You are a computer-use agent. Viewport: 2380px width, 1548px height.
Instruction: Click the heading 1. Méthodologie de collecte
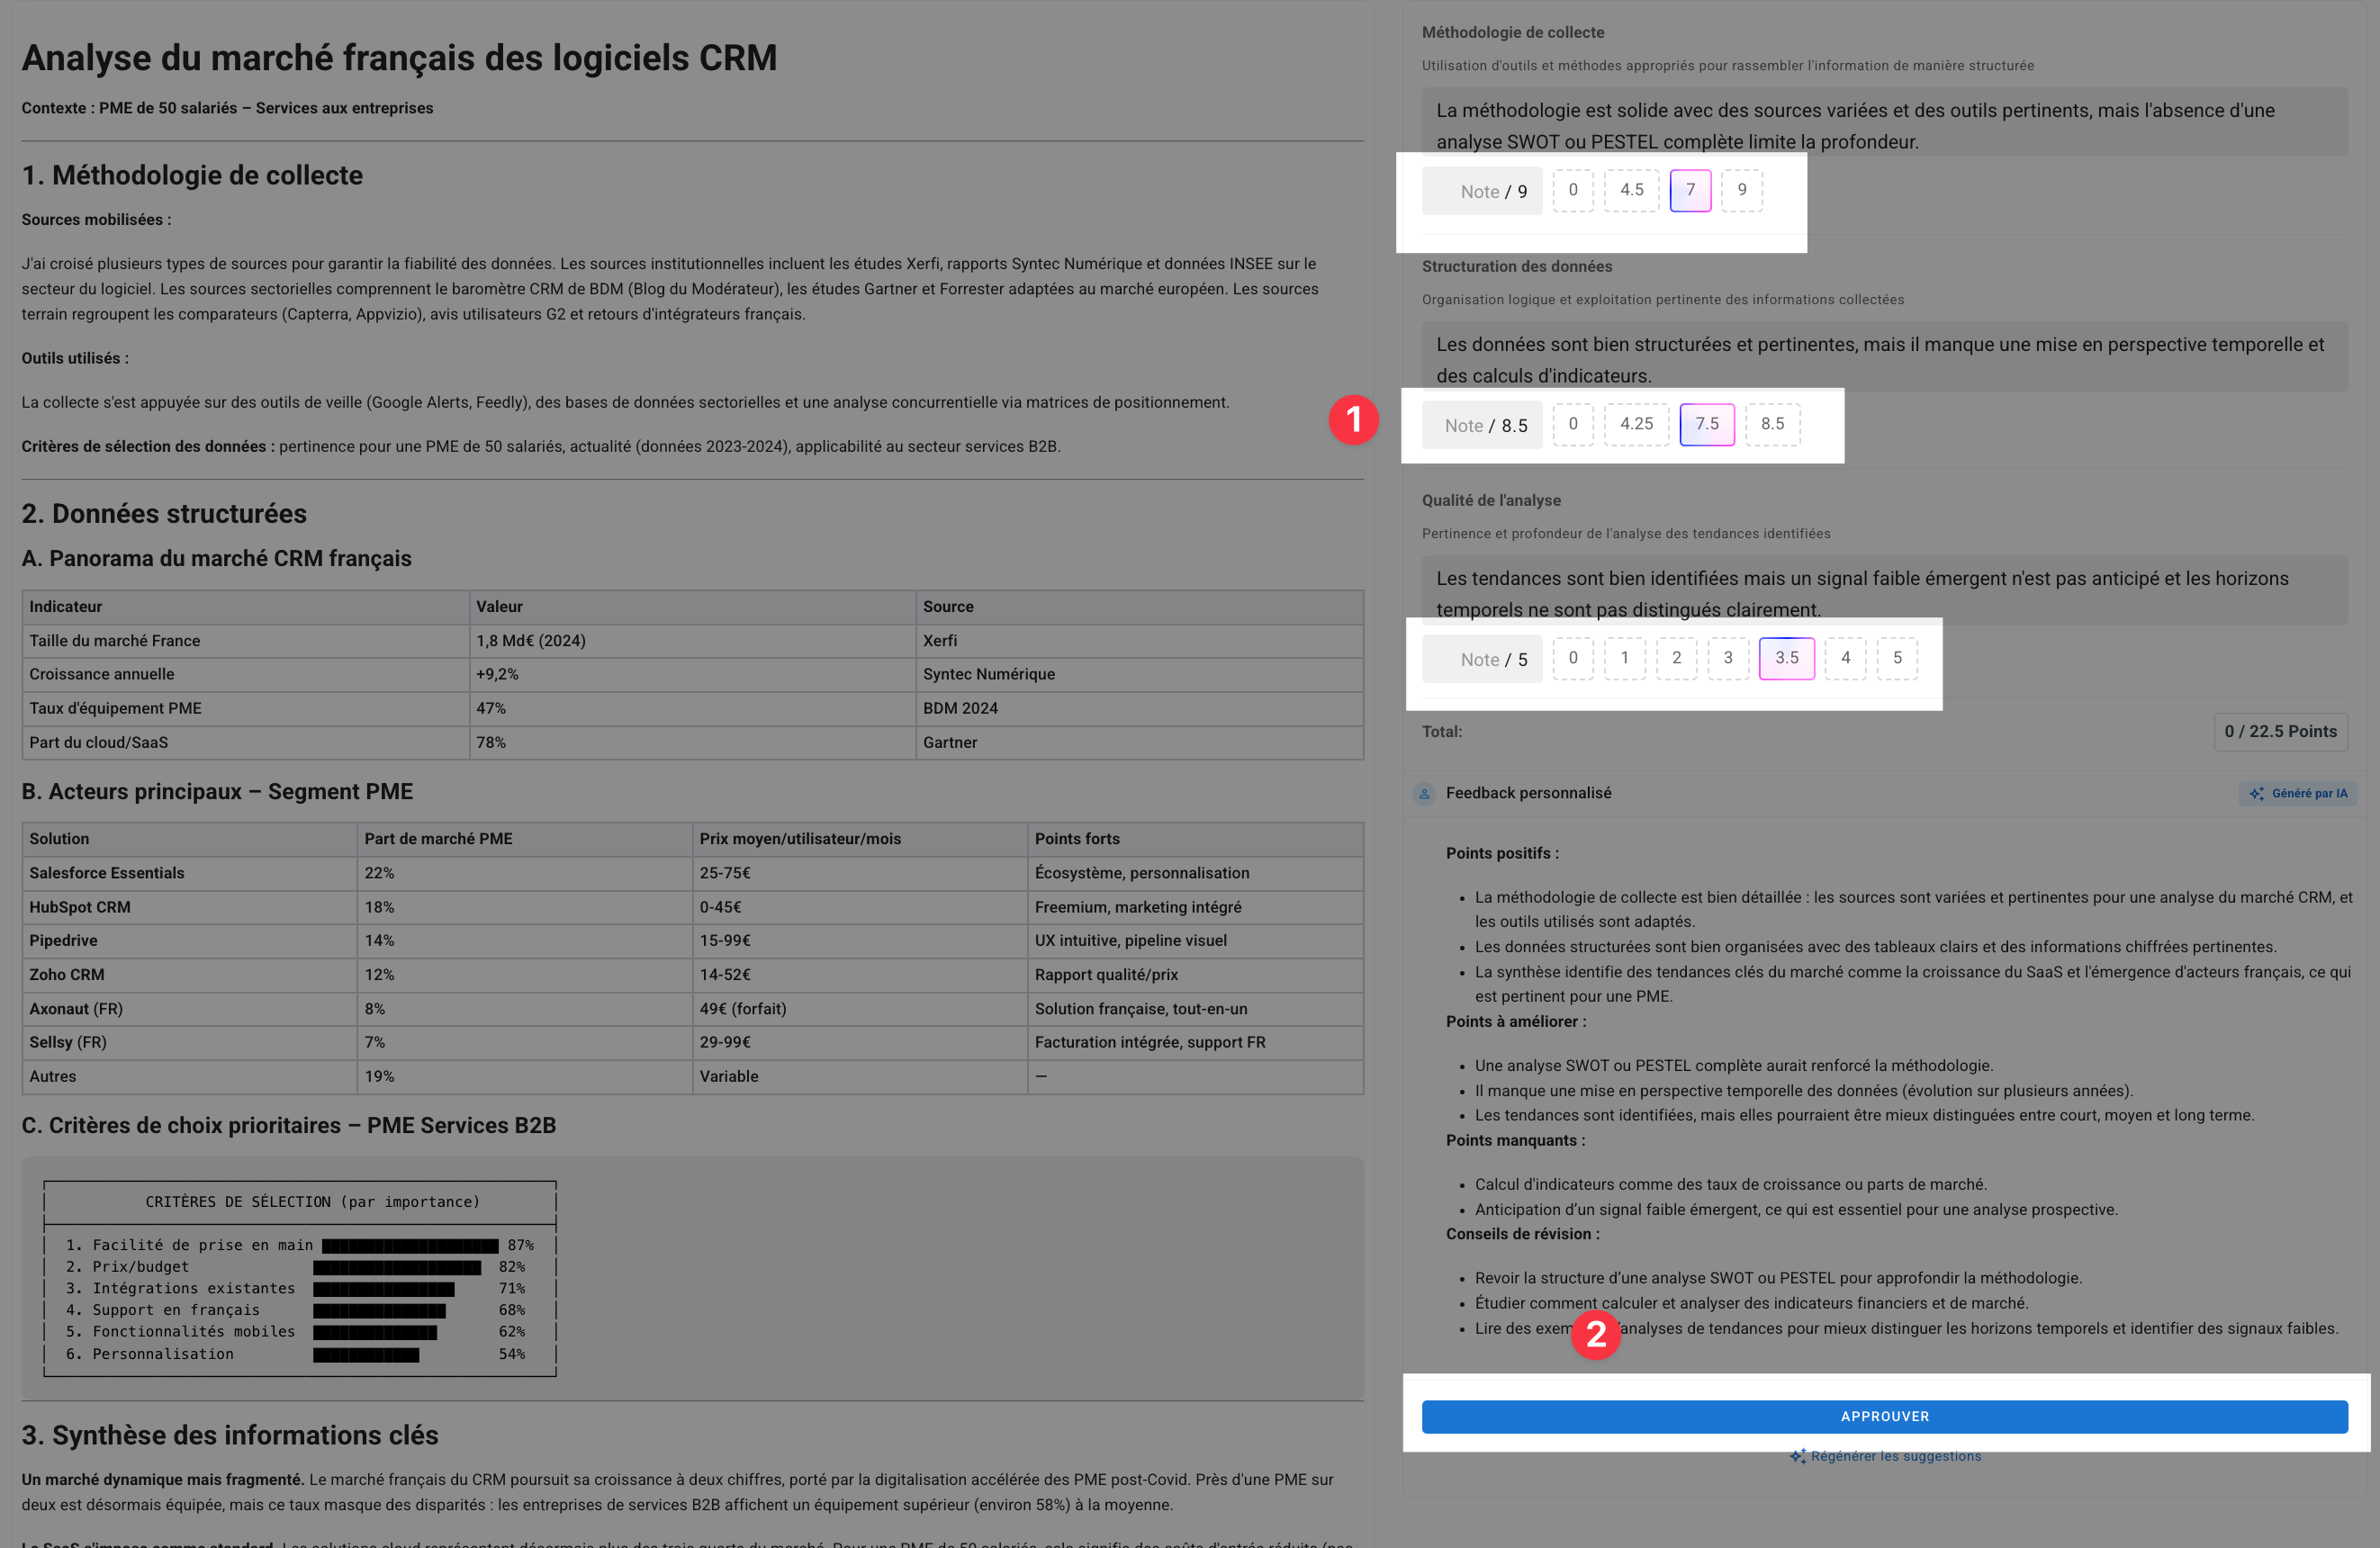tap(192, 175)
